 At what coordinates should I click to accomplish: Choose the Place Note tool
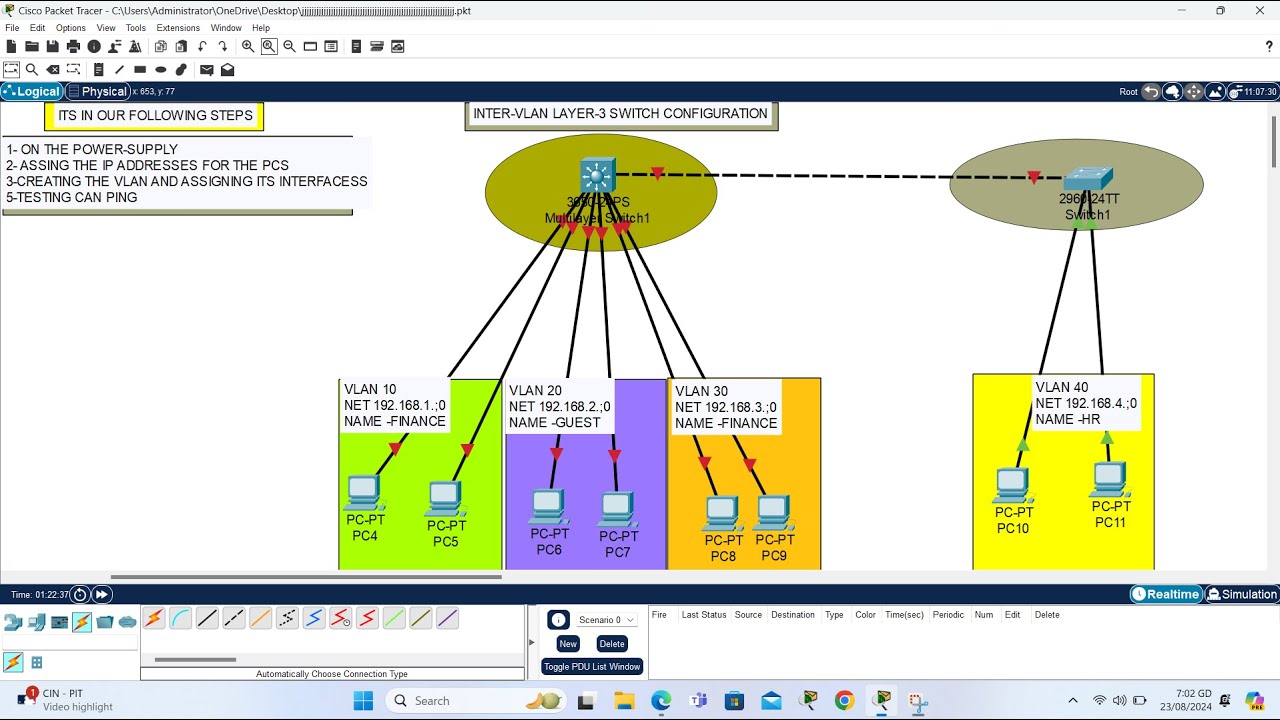point(98,70)
